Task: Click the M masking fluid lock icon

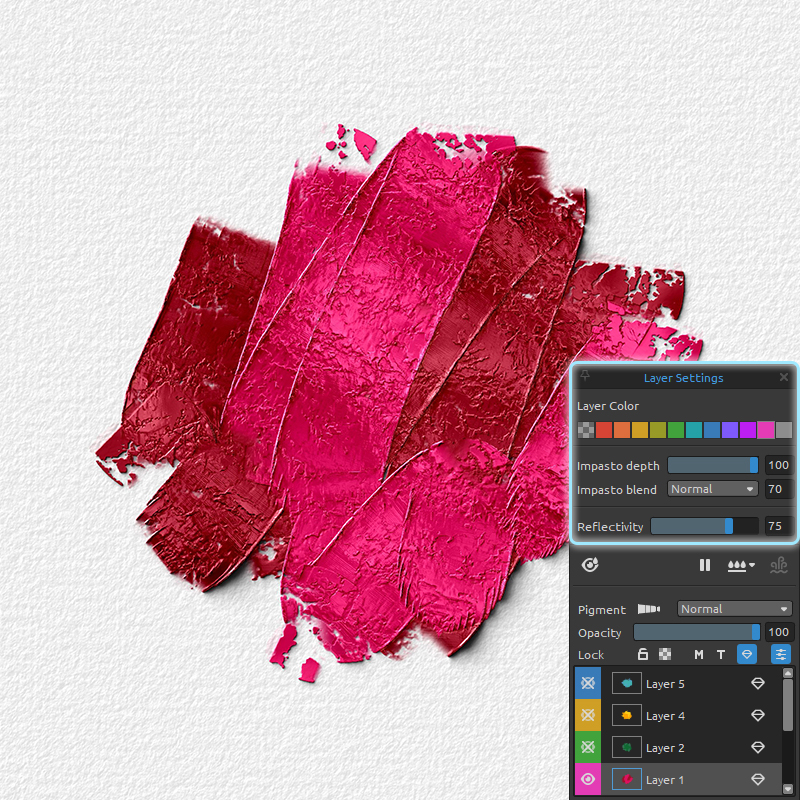Action: (698, 655)
